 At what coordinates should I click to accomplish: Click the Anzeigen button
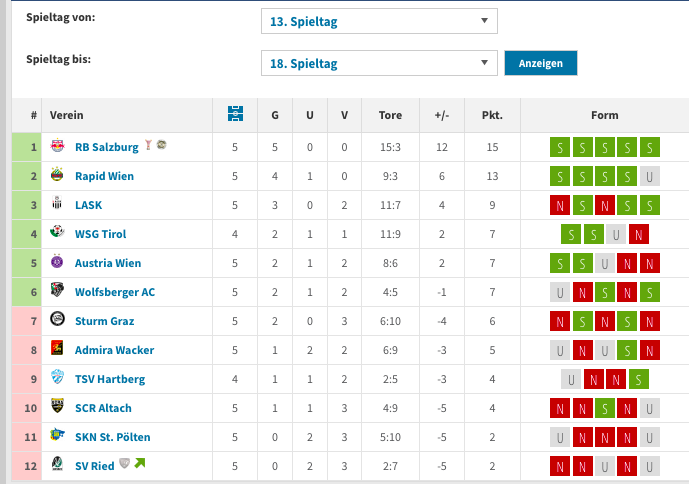(540, 63)
